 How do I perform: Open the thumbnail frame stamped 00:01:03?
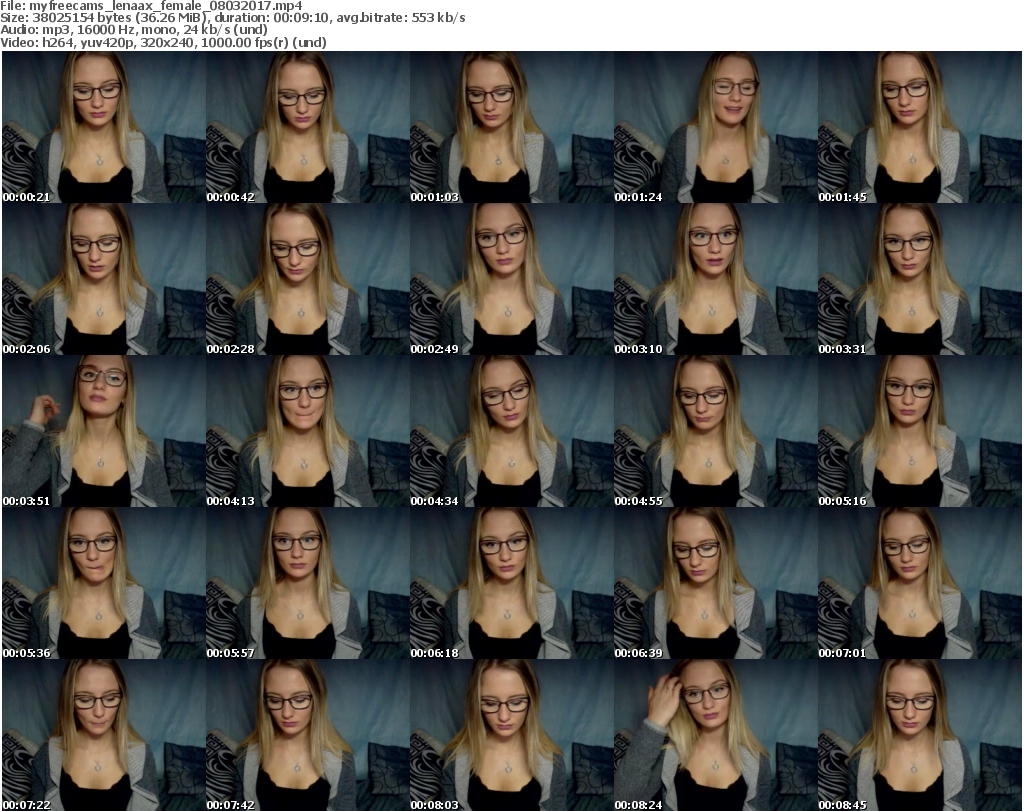click(512, 127)
